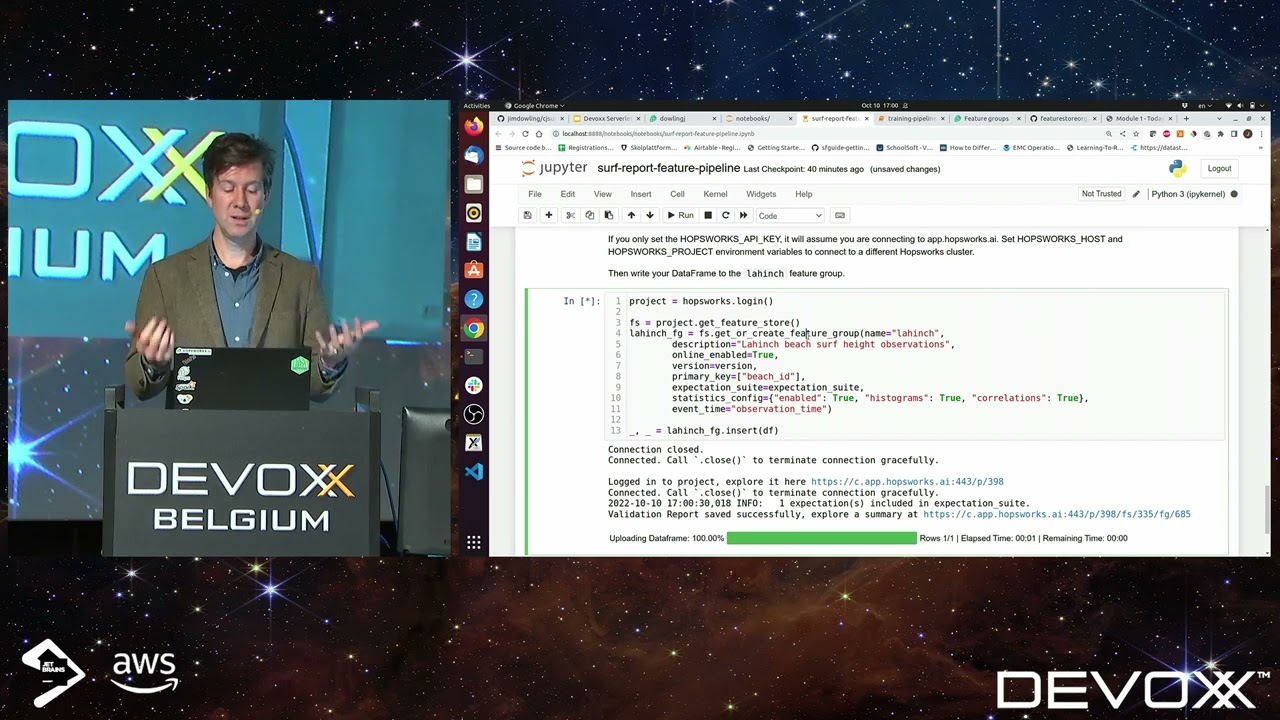Show Applications grid in the dock
This screenshot has height=720, width=1280.
click(474, 543)
